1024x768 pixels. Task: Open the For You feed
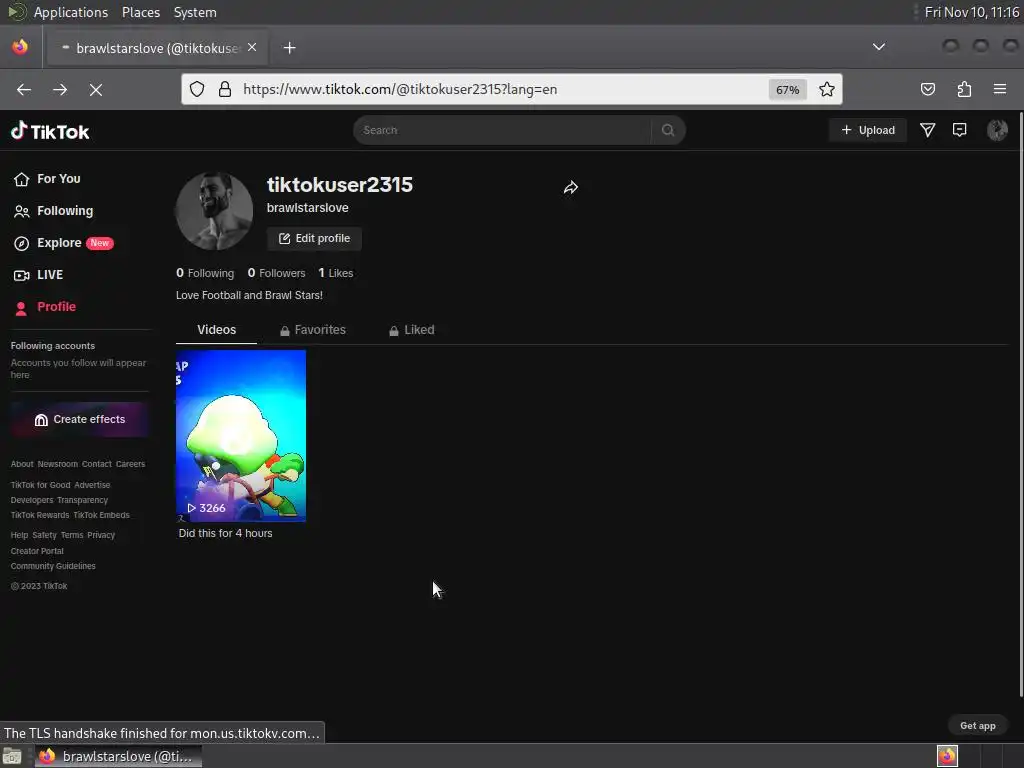pos(47,179)
